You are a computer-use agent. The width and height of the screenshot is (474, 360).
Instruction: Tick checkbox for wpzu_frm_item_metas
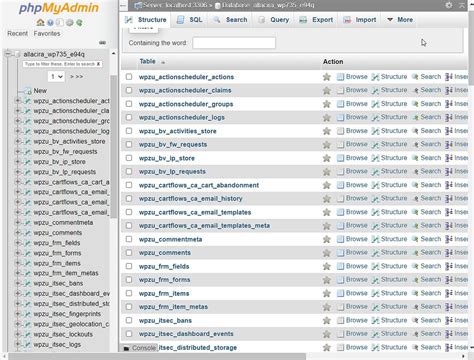click(129, 307)
